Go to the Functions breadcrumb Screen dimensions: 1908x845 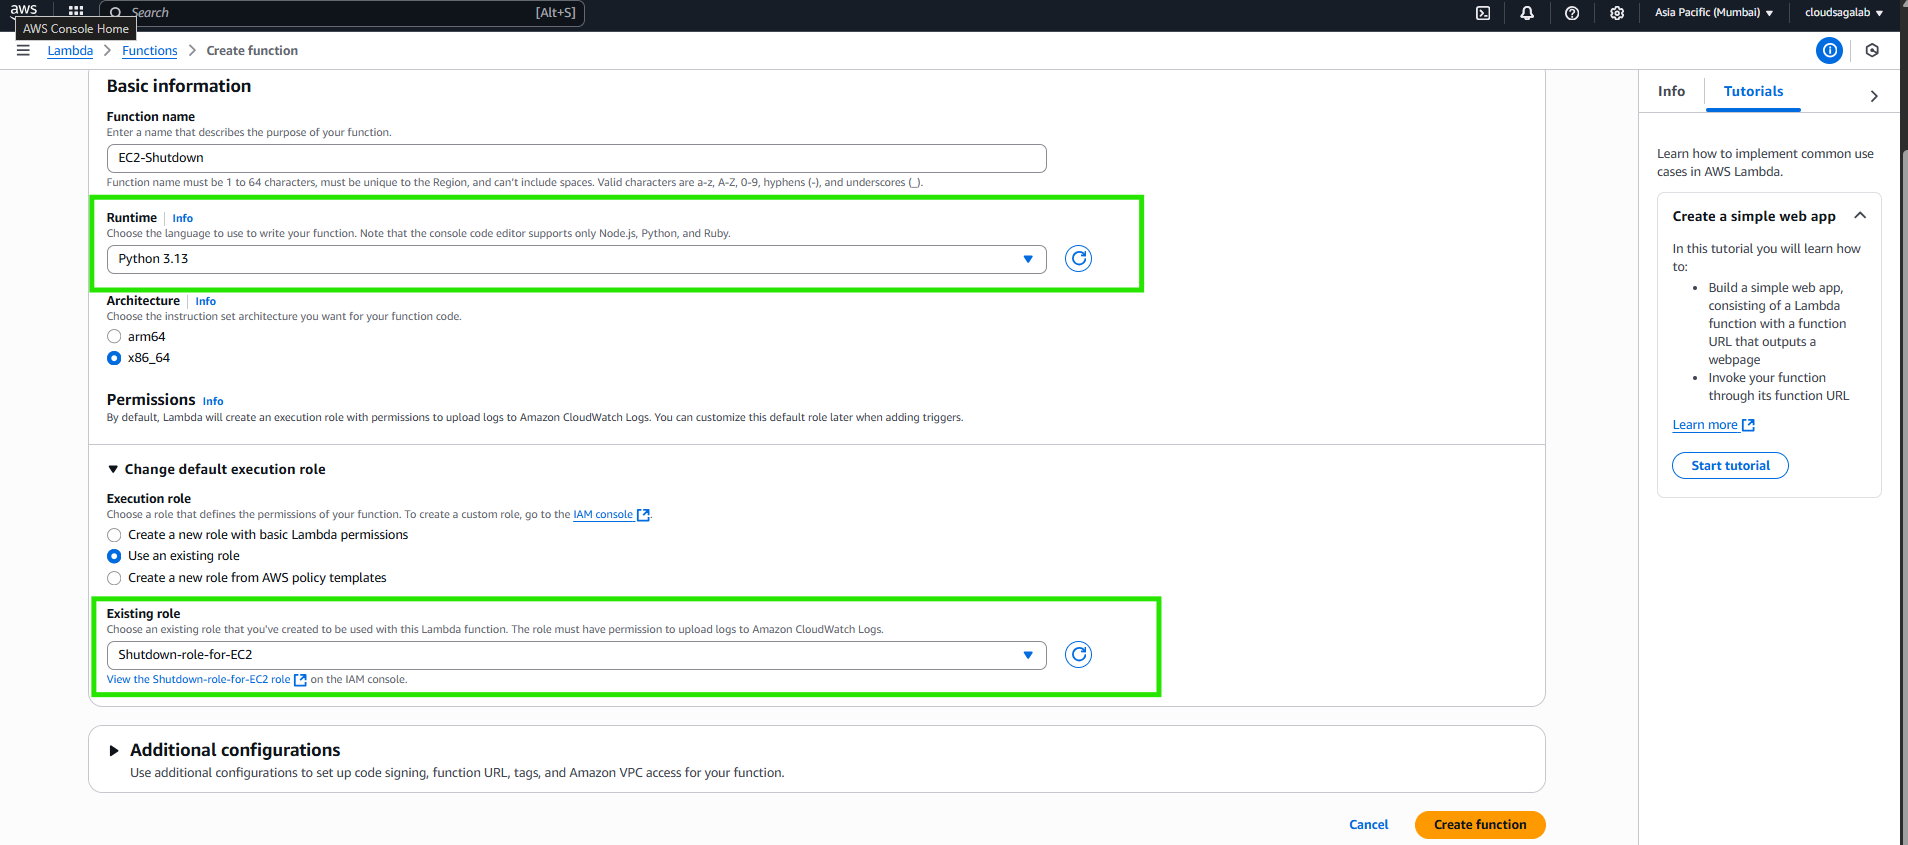[x=150, y=51]
